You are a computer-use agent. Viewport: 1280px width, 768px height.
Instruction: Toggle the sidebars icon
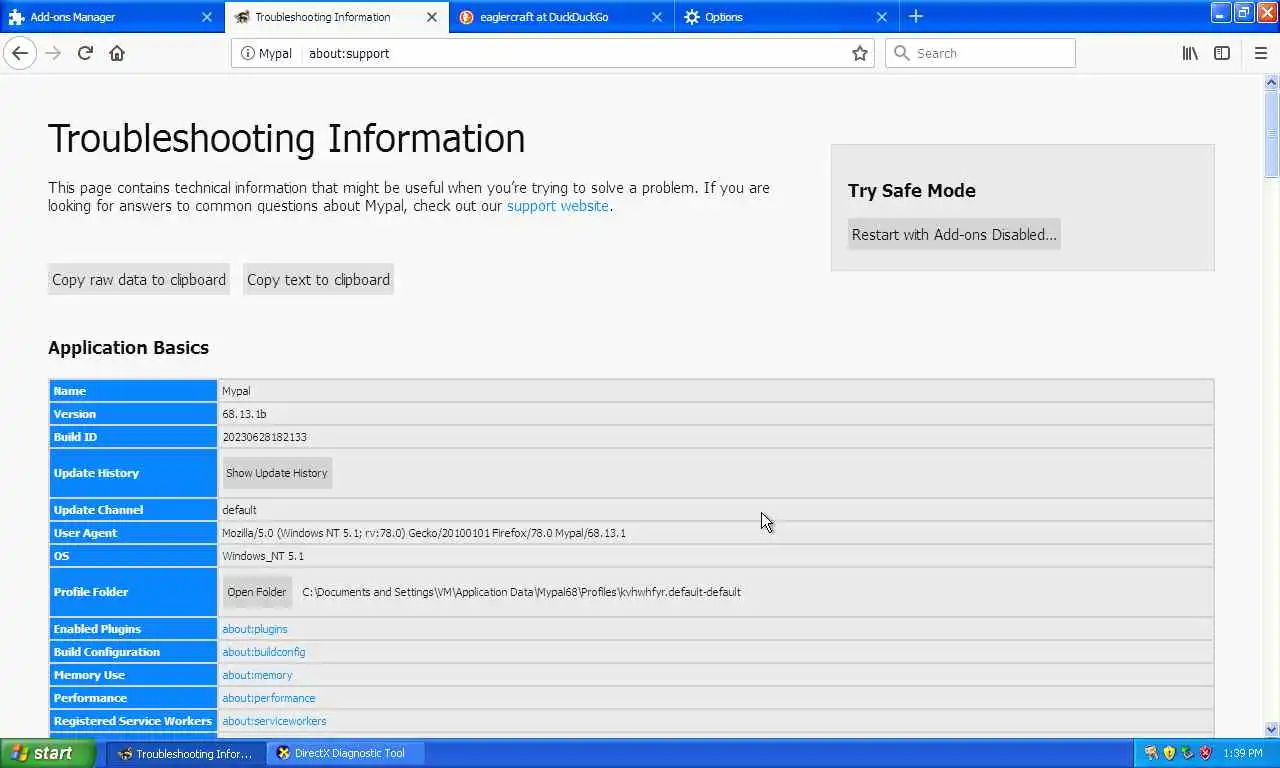point(1222,53)
